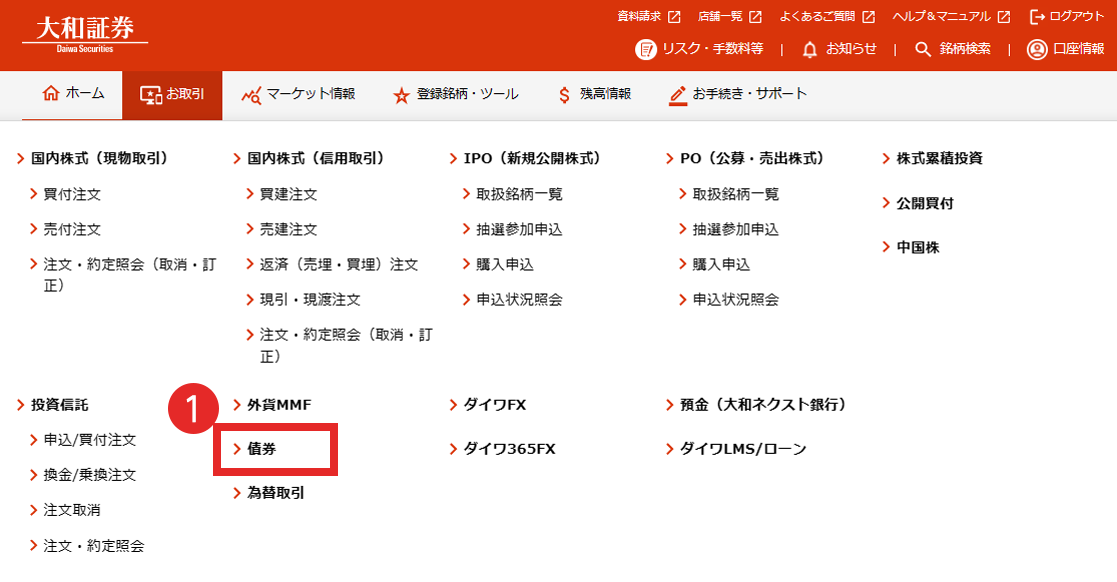
Task: Open 口座情報 text link
Action: click(x=1079, y=49)
